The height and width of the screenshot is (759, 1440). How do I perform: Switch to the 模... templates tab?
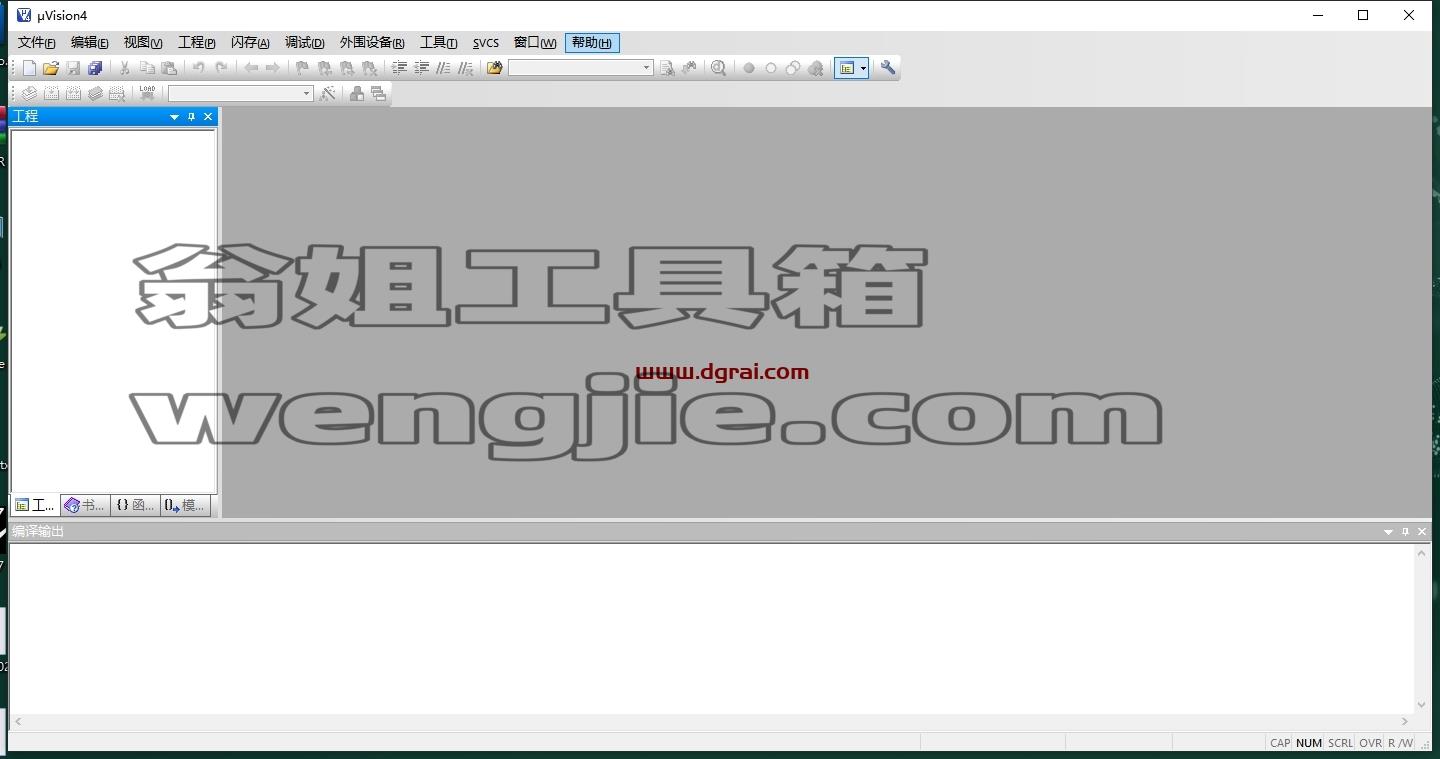185,505
